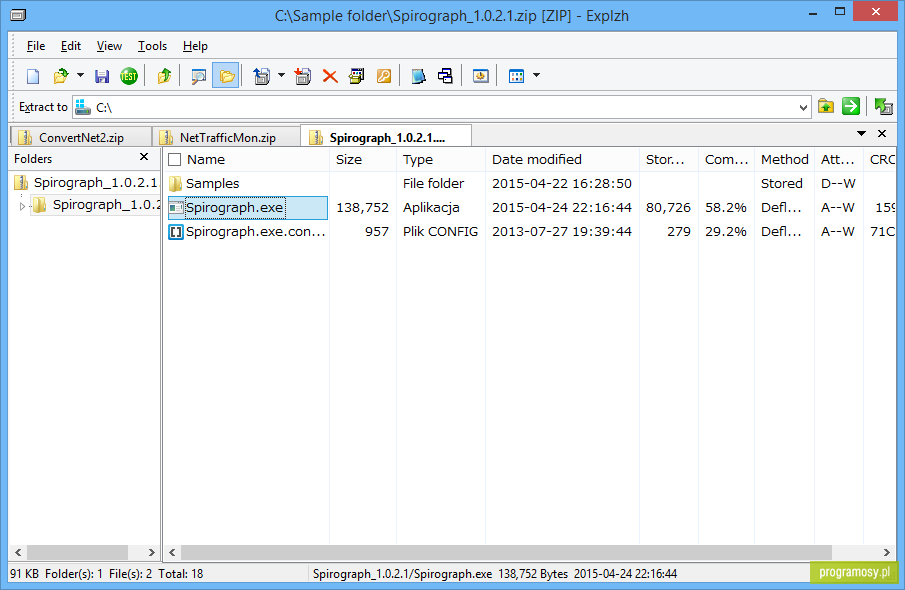Open the dropdown arrow beside Open archive
Screen dimensions: 905x590
point(80,75)
